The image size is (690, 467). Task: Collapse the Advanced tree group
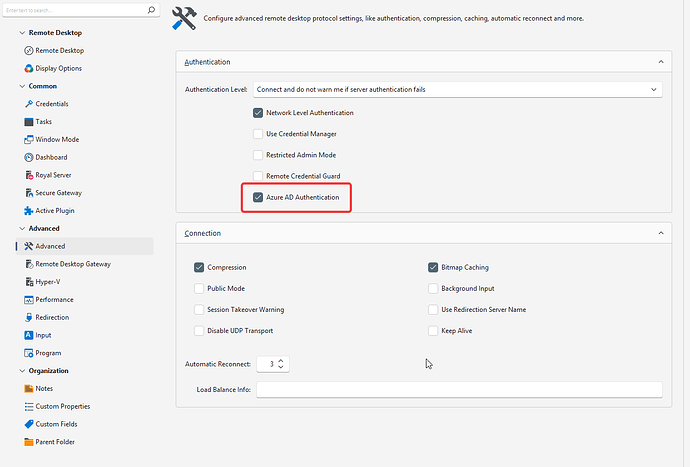(22, 228)
